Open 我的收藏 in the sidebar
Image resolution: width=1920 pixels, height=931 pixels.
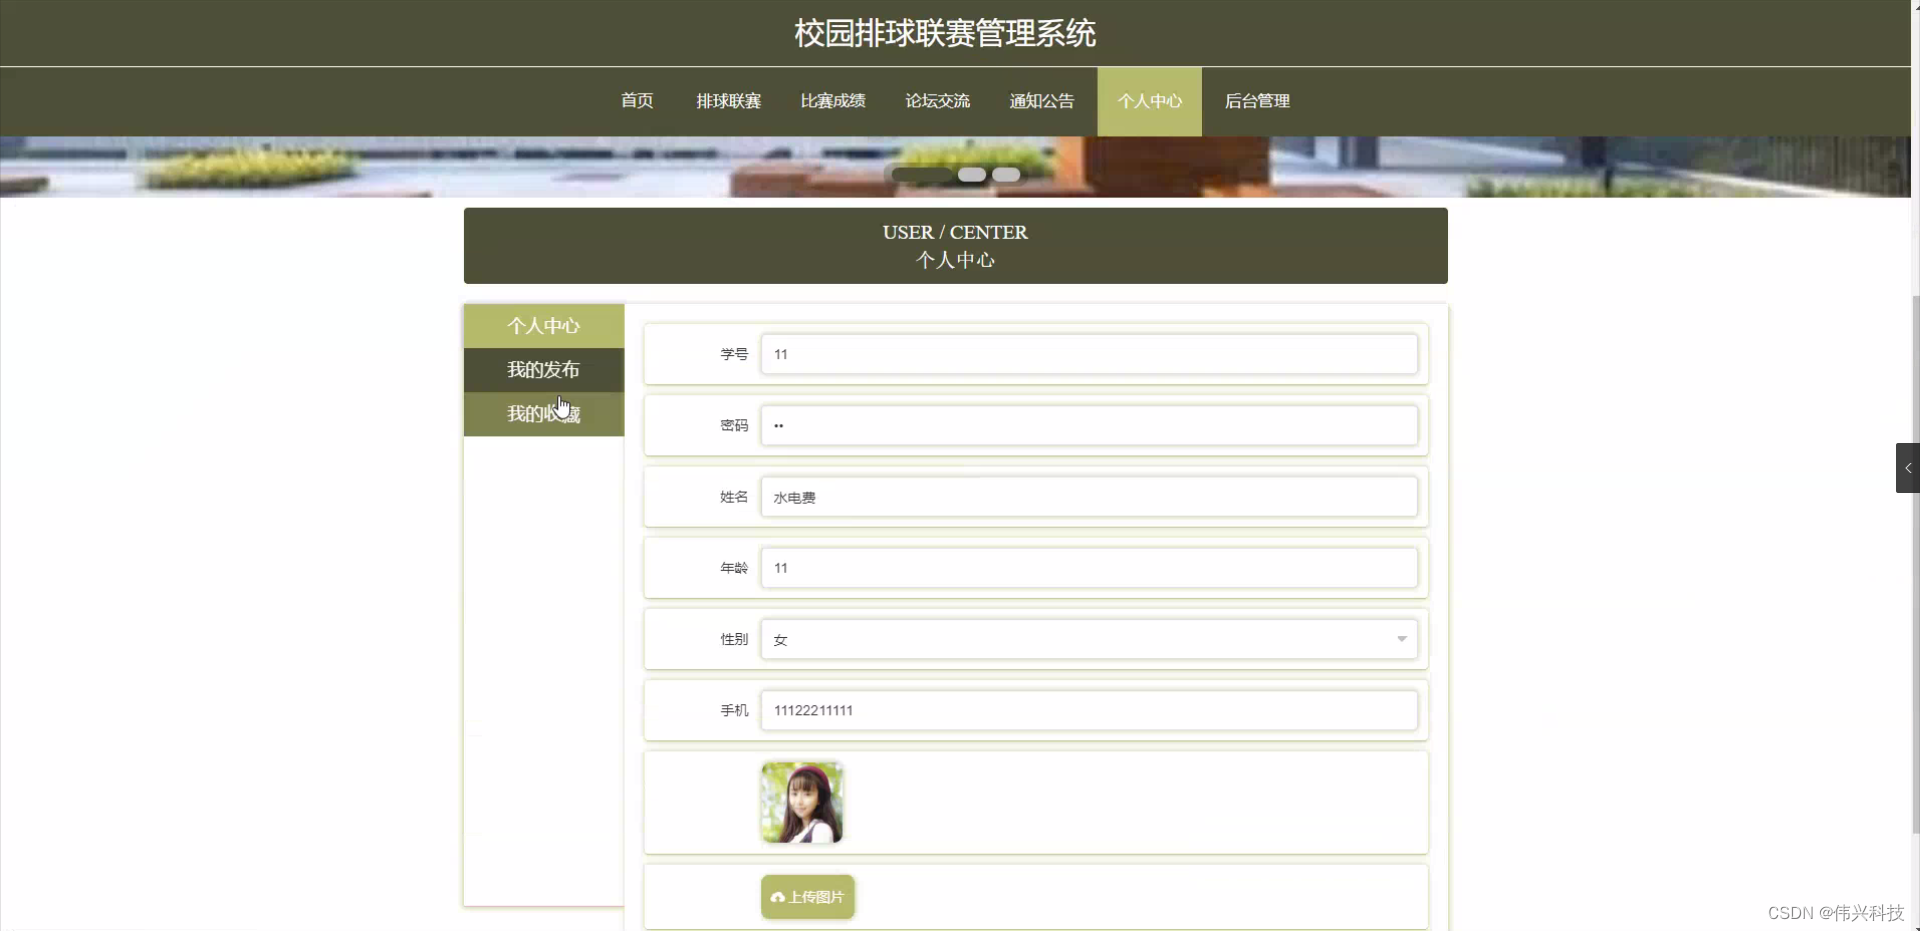click(x=543, y=413)
